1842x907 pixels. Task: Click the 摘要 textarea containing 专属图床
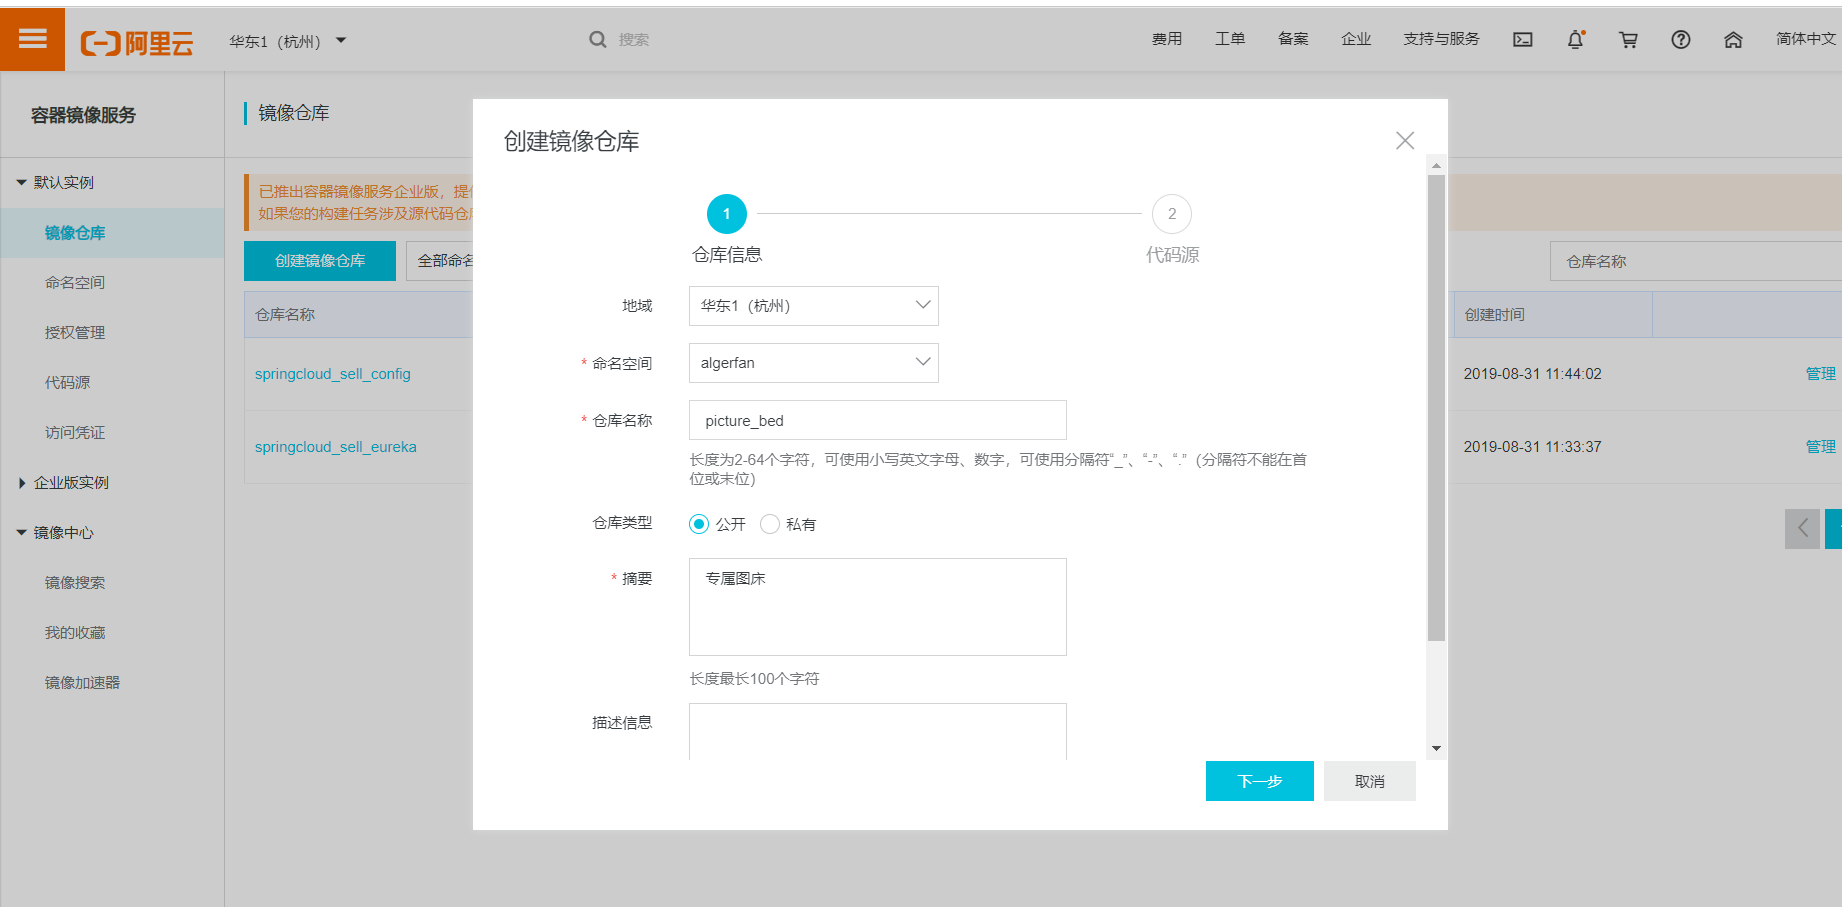point(878,607)
